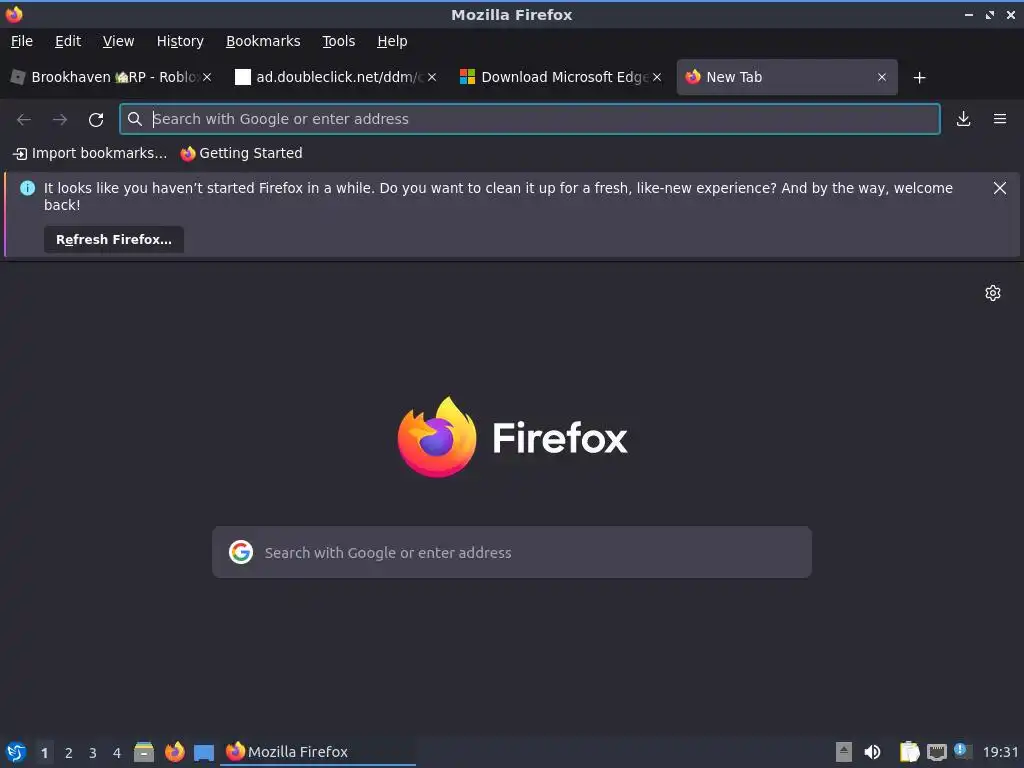This screenshot has width=1024, height=768.
Task: Switch to workspace 4
Action: [x=117, y=752]
